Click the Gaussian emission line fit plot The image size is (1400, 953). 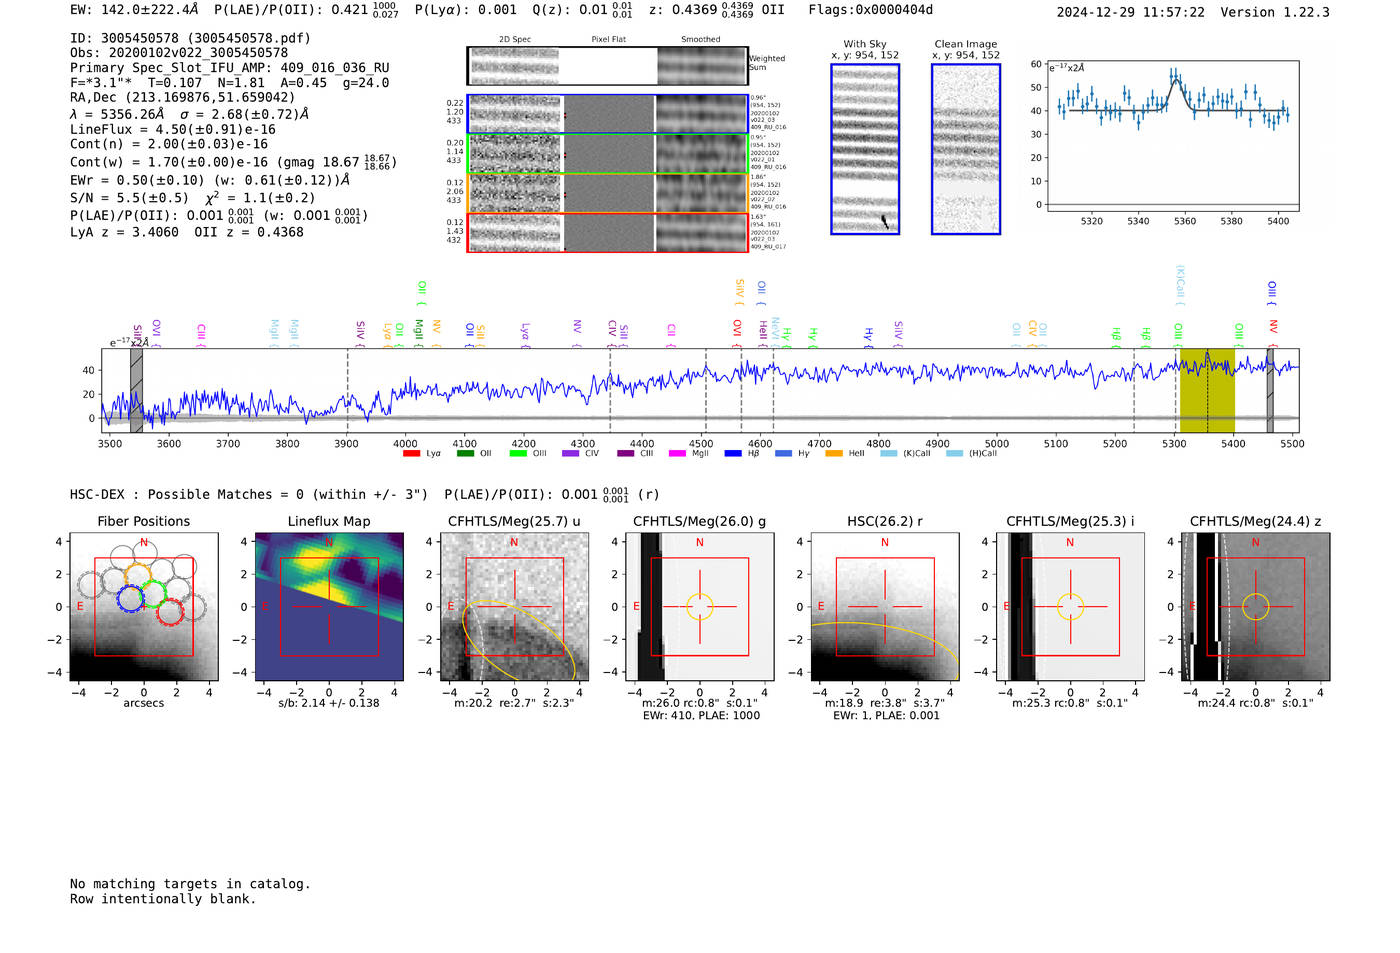click(1173, 136)
